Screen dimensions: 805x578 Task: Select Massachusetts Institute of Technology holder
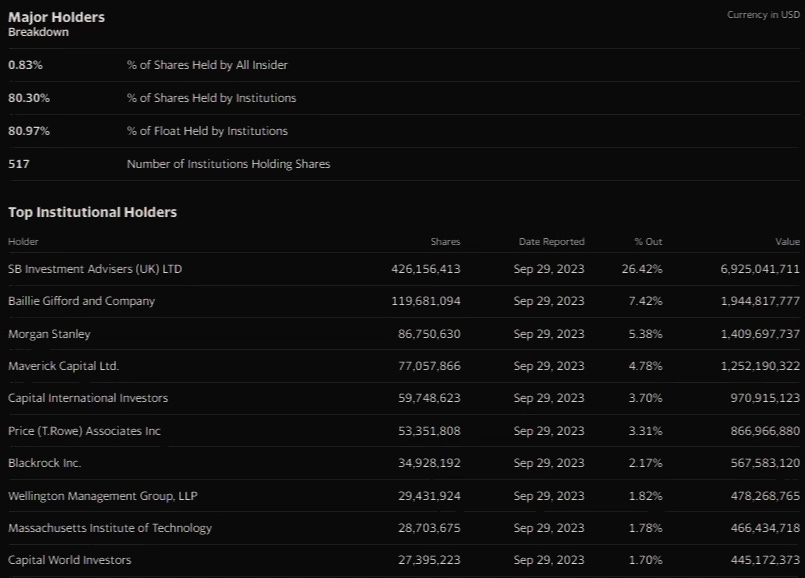pyautogui.click(x=110, y=528)
